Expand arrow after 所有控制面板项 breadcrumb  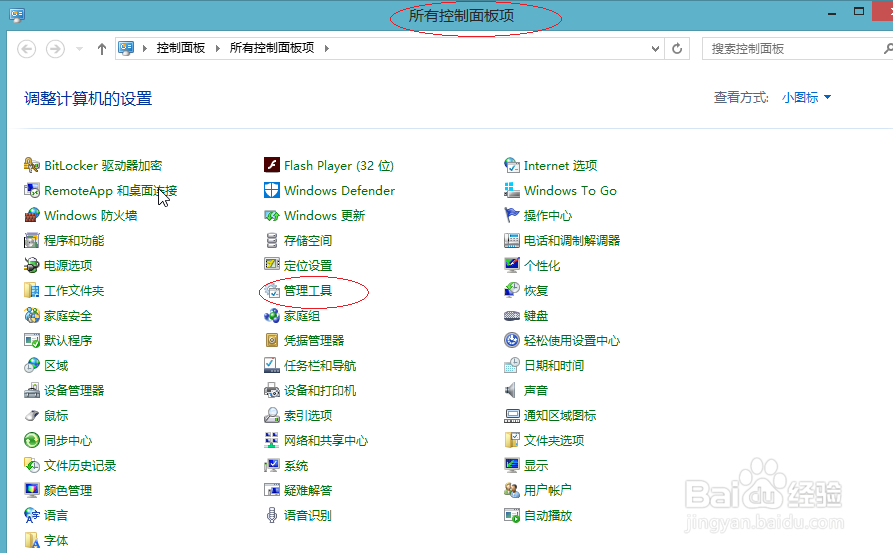[x=326, y=48]
